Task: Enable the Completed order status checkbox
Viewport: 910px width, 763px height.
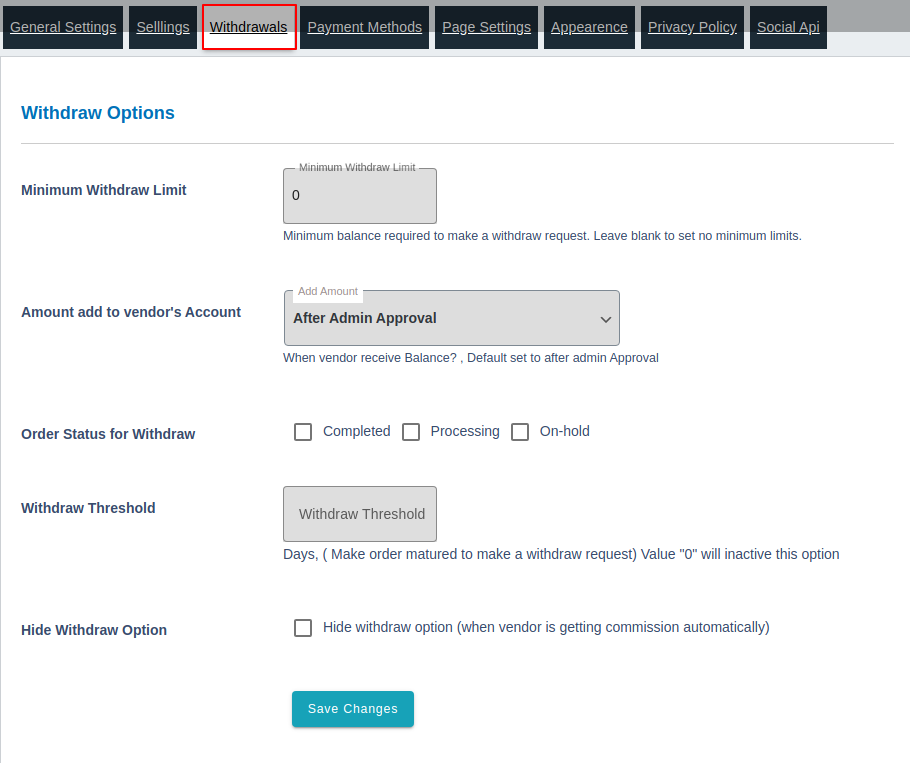Action: [x=303, y=431]
